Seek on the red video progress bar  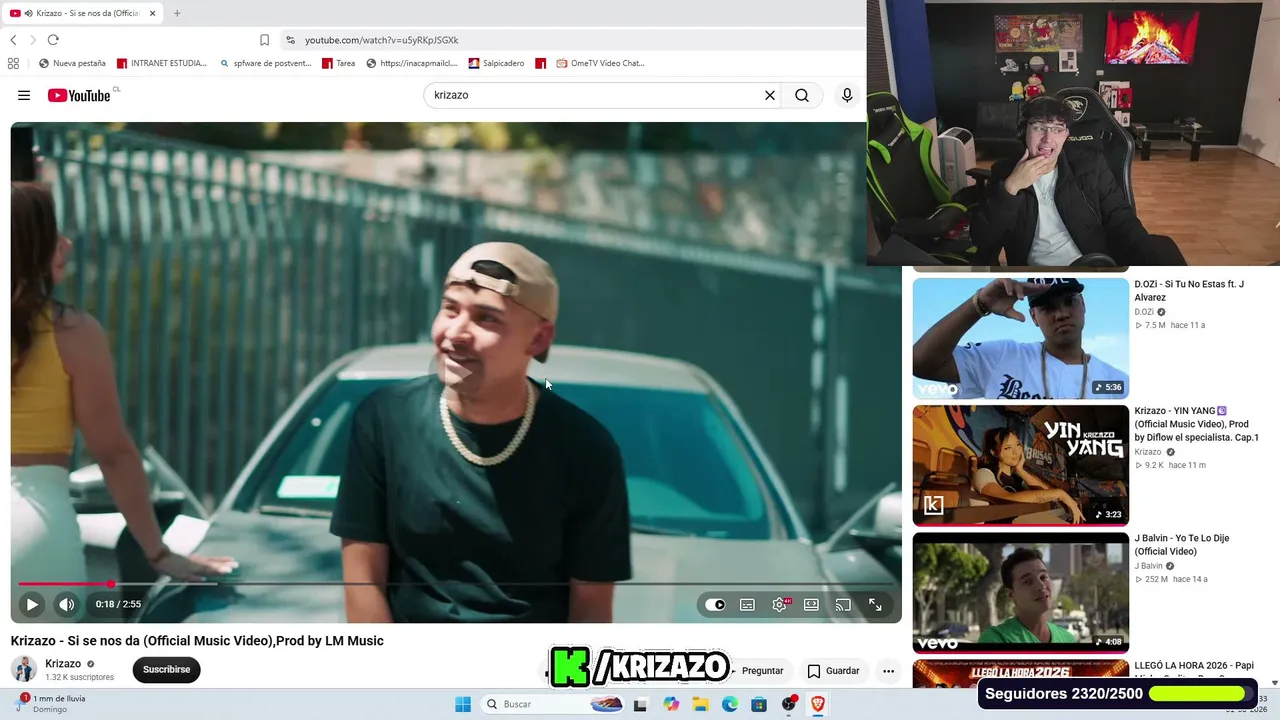coord(456,584)
